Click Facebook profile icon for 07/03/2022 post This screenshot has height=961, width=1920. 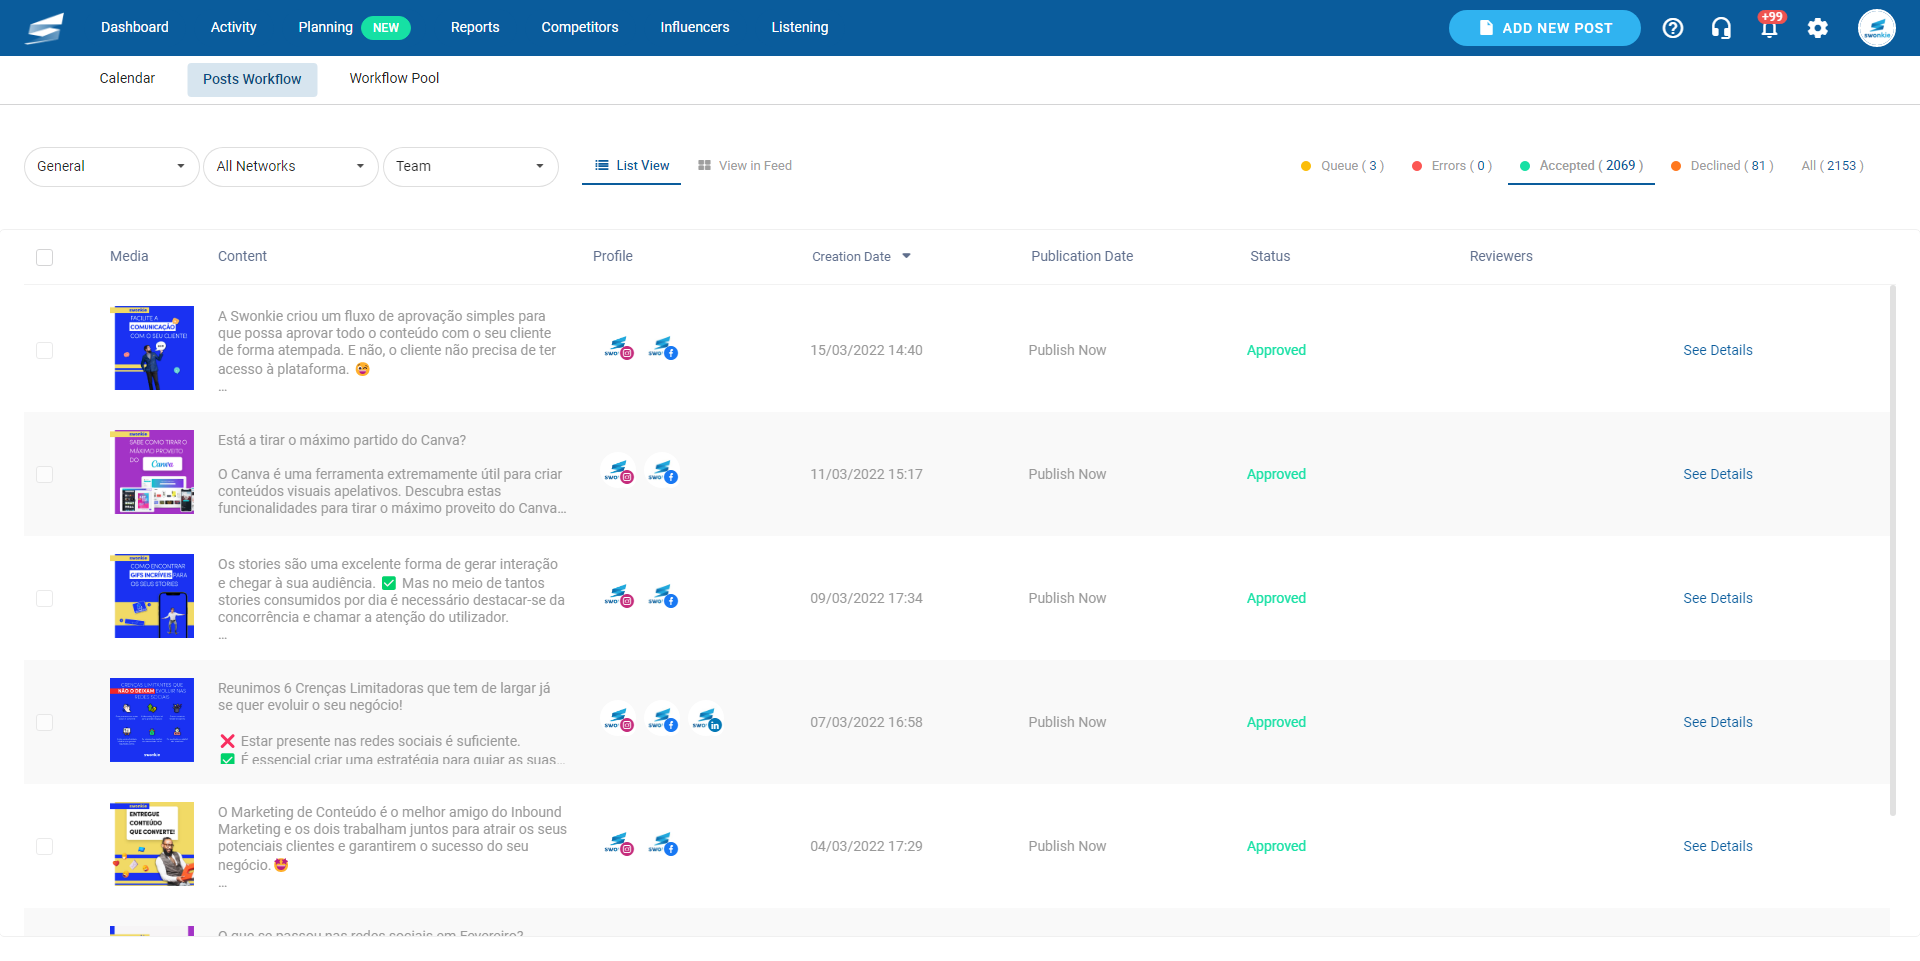(663, 720)
